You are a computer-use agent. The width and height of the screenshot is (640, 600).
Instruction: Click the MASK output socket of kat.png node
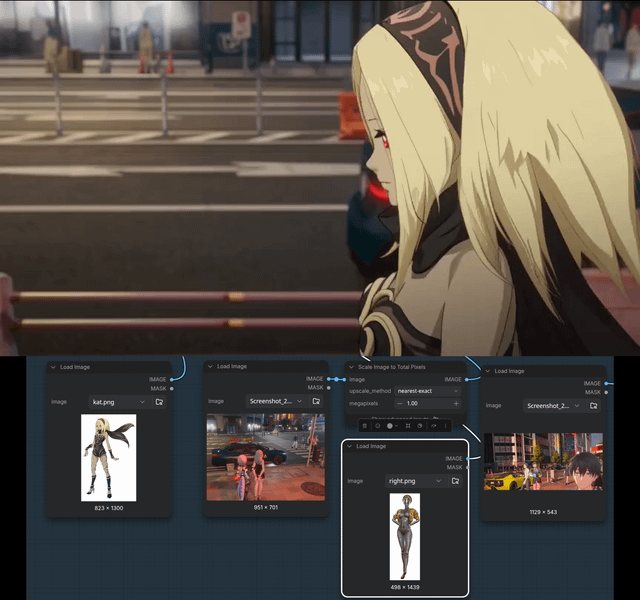(172, 389)
